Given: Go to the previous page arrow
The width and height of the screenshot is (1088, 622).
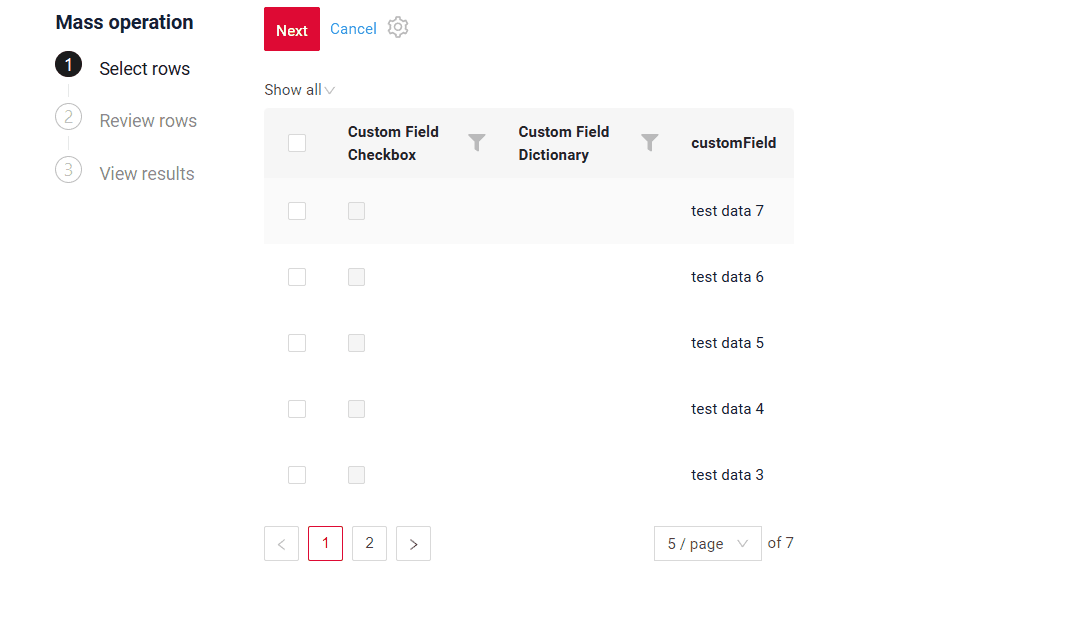Looking at the screenshot, I should (x=281, y=544).
